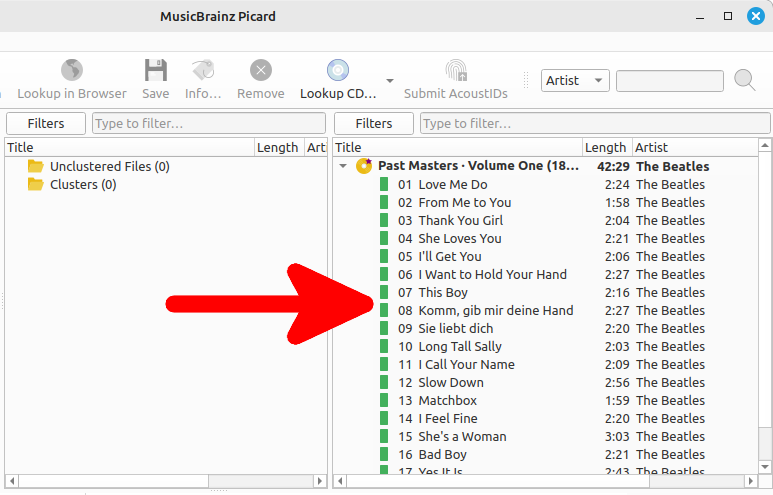Click the Lookup in Browser globe icon

[x=72, y=70]
